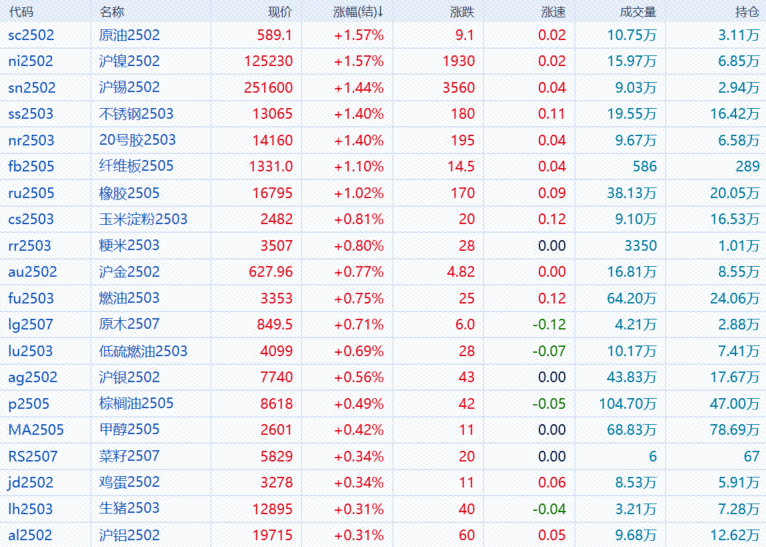The width and height of the screenshot is (766, 547).
Task: Select the 鸡蛋2502 name
Action: 129,483
